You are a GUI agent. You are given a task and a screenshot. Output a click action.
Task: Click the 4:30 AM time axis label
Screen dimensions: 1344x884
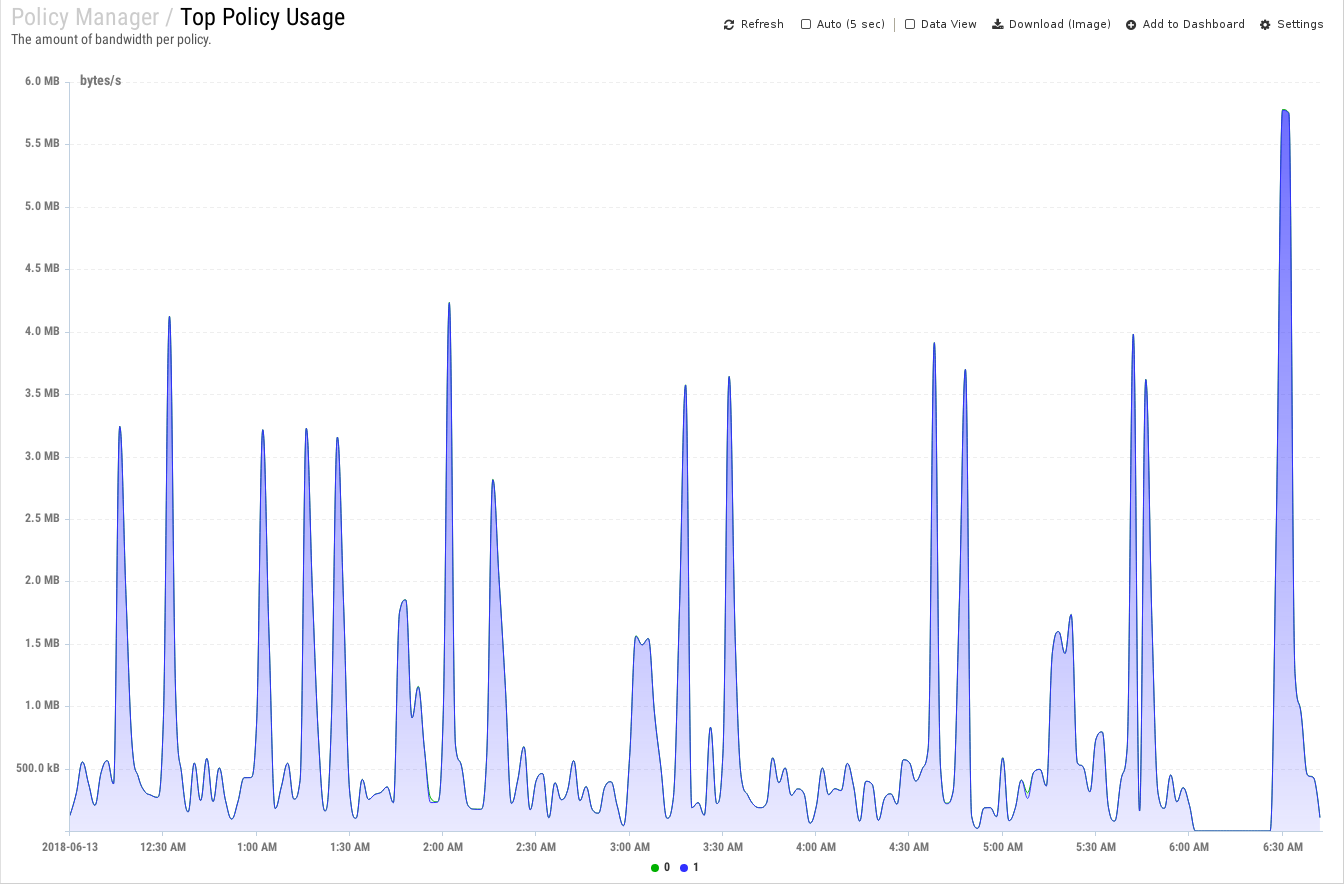click(909, 847)
